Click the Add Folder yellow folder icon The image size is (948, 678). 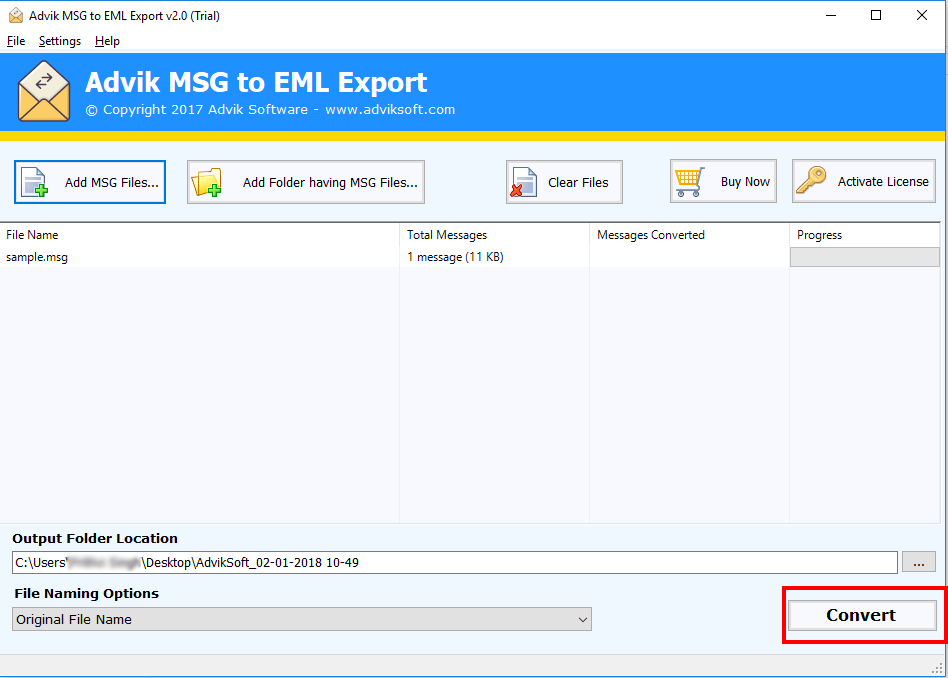[x=207, y=182]
